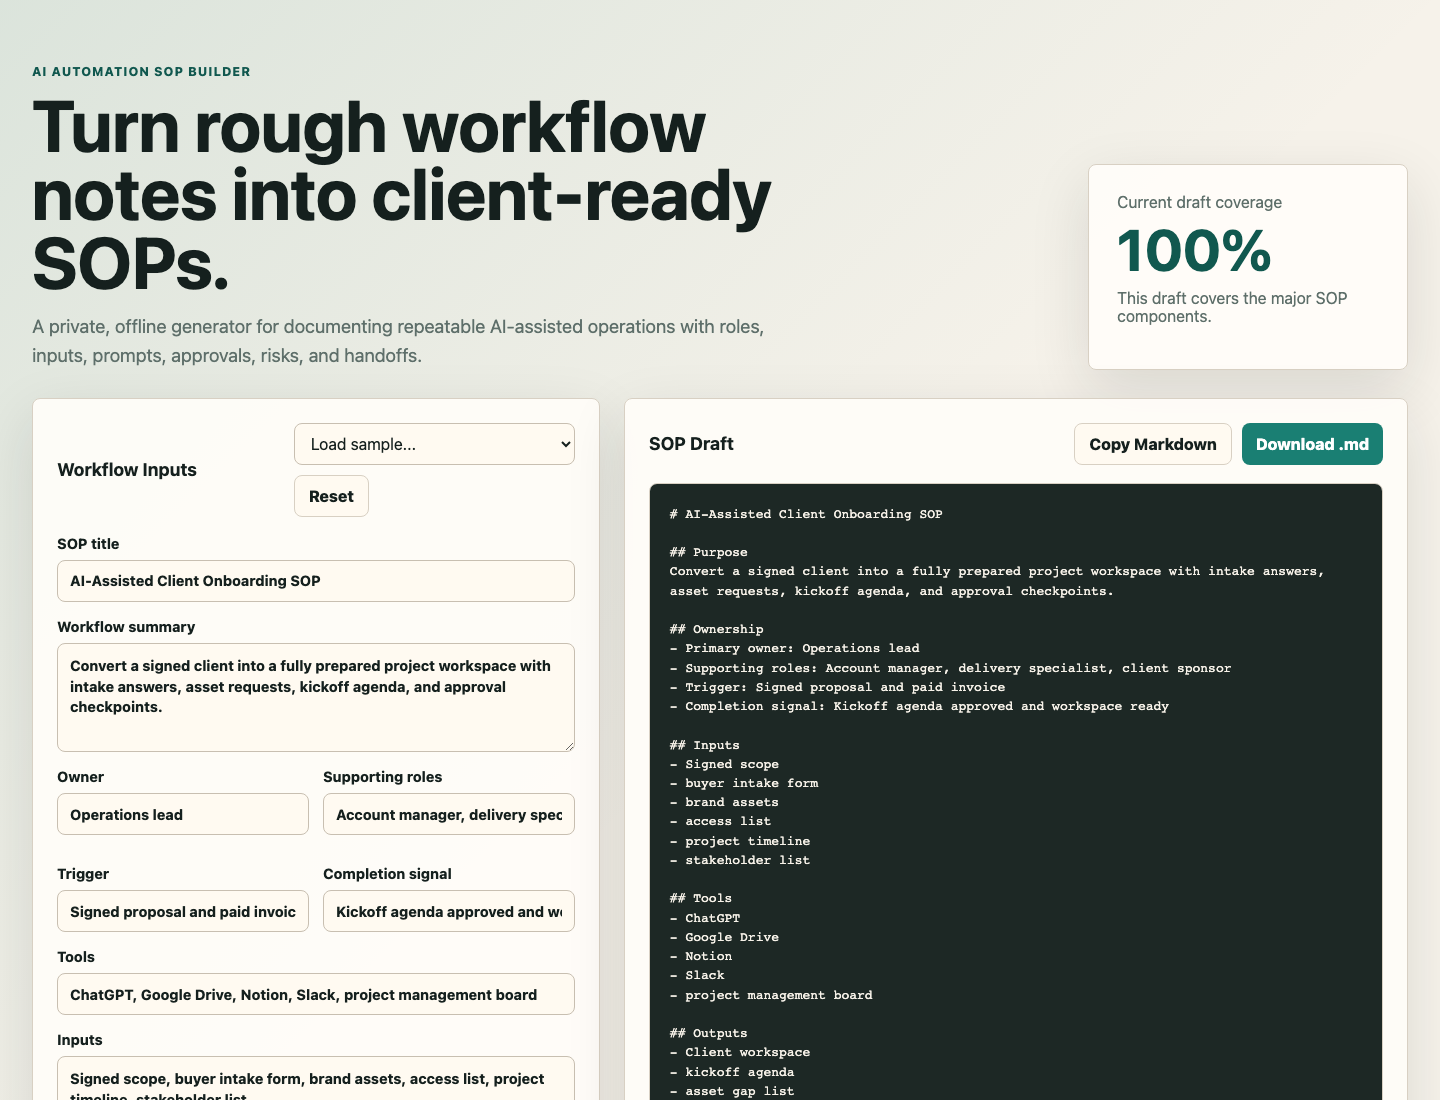Click '- buyer intake form' line
The height and width of the screenshot is (1100, 1440).
(x=743, y=783)
